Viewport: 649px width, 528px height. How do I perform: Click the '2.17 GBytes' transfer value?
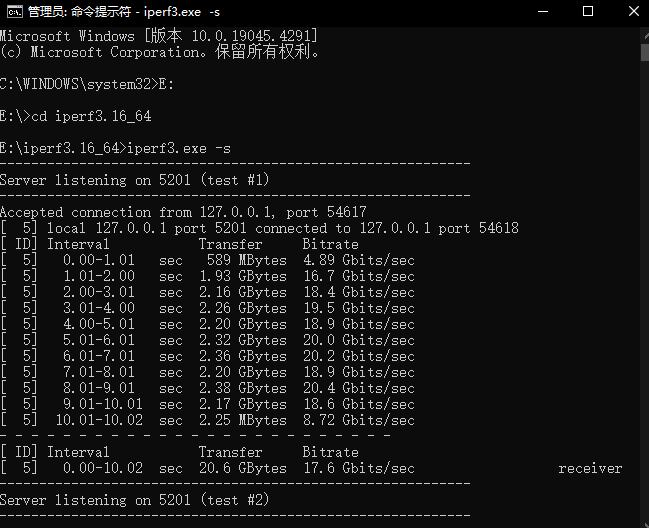(x=243, y=404)
